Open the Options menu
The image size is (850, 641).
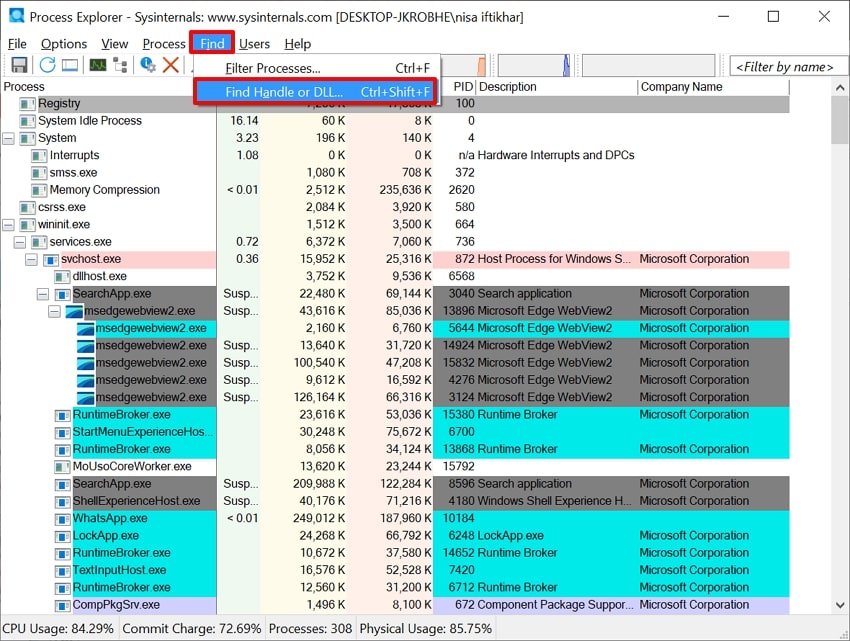(x=64, y=44)
